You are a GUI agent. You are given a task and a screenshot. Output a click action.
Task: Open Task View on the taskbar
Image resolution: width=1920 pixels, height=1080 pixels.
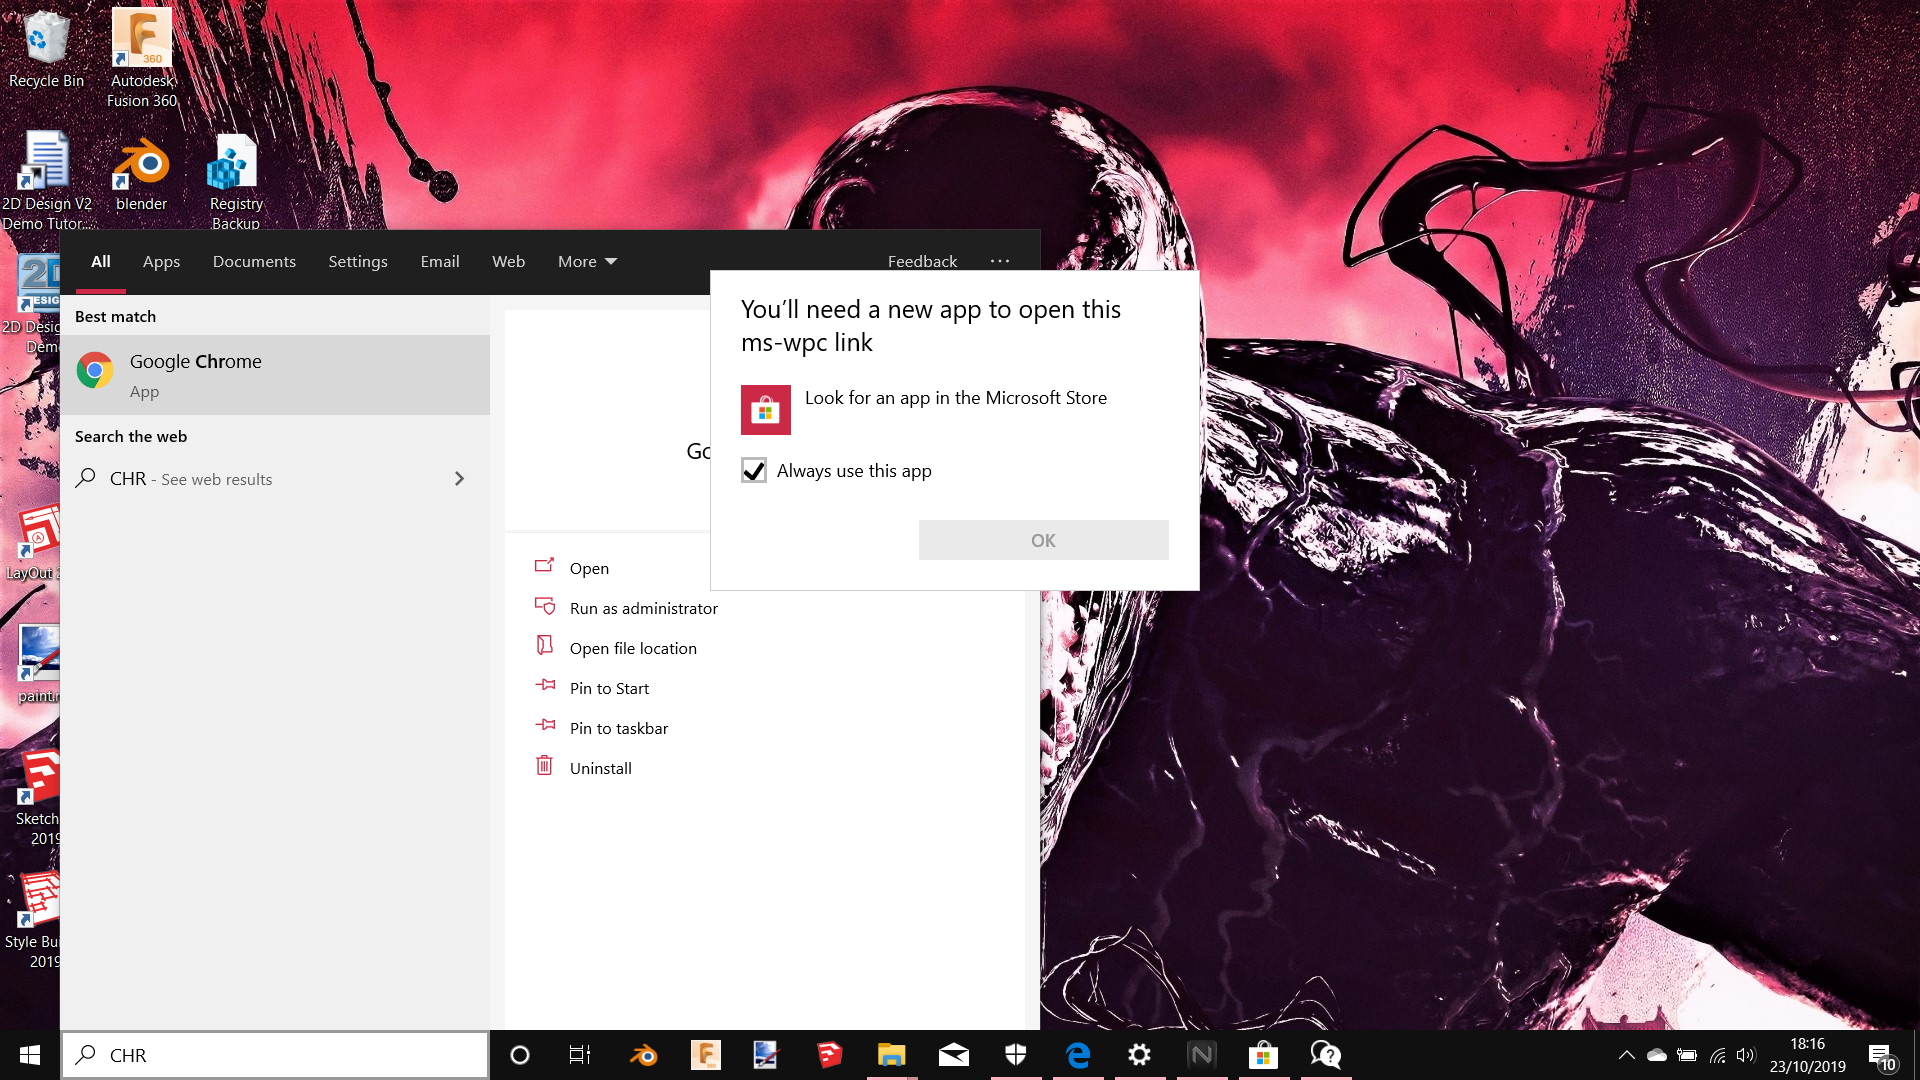[580, 1055]
